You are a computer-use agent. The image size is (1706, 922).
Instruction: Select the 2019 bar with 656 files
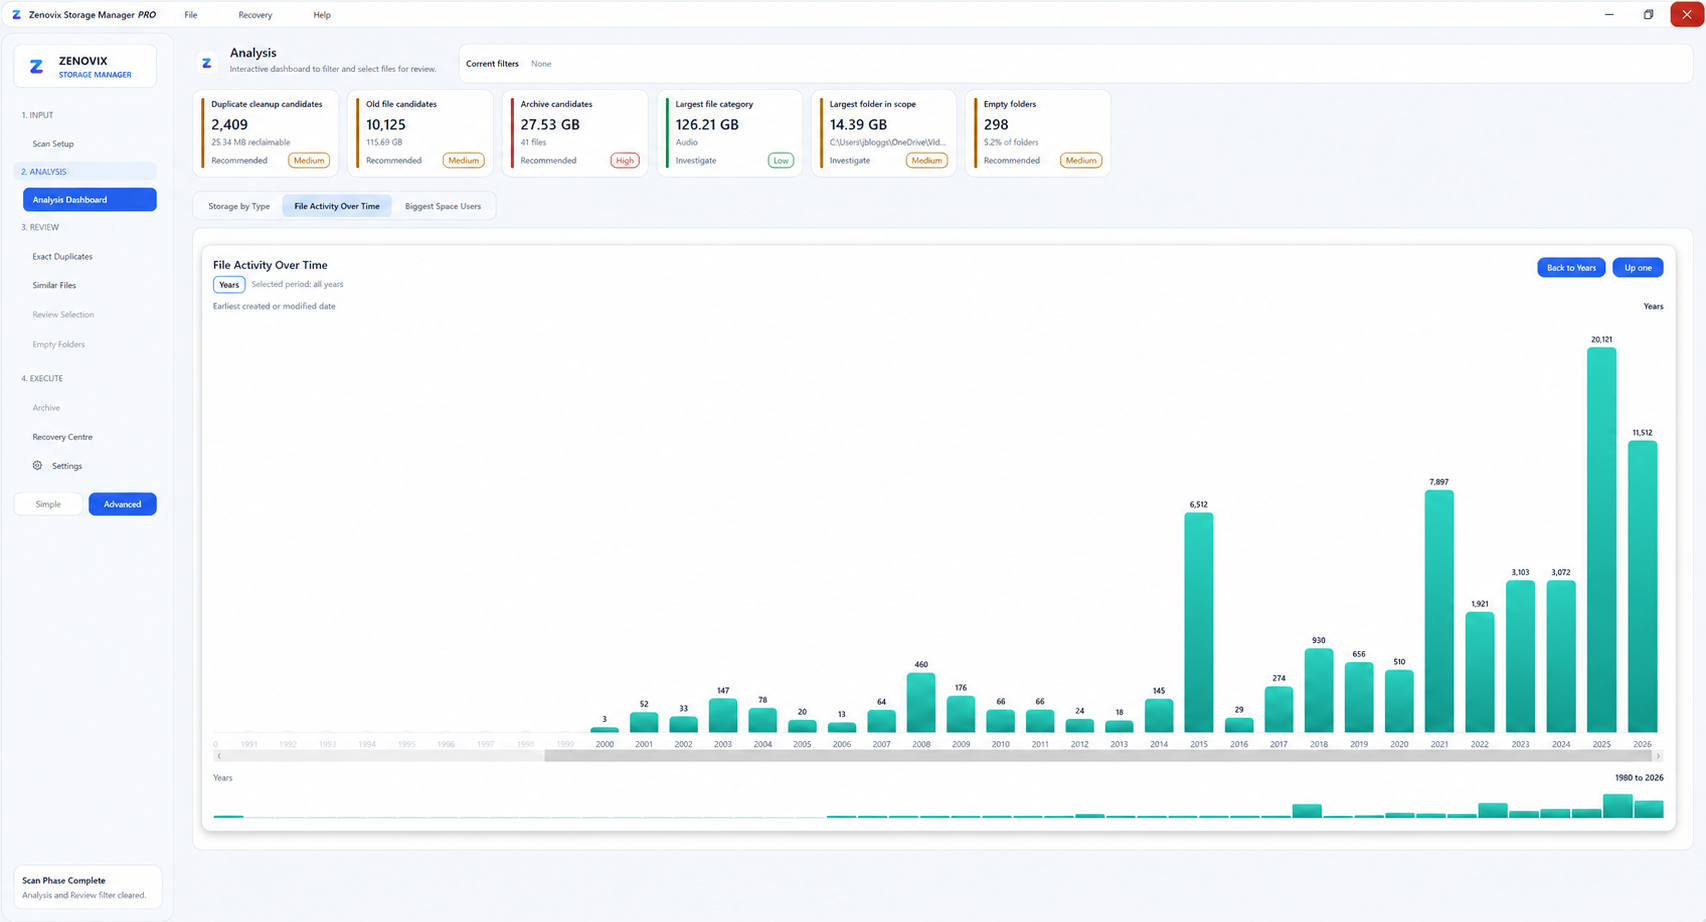click(1359, 697)
